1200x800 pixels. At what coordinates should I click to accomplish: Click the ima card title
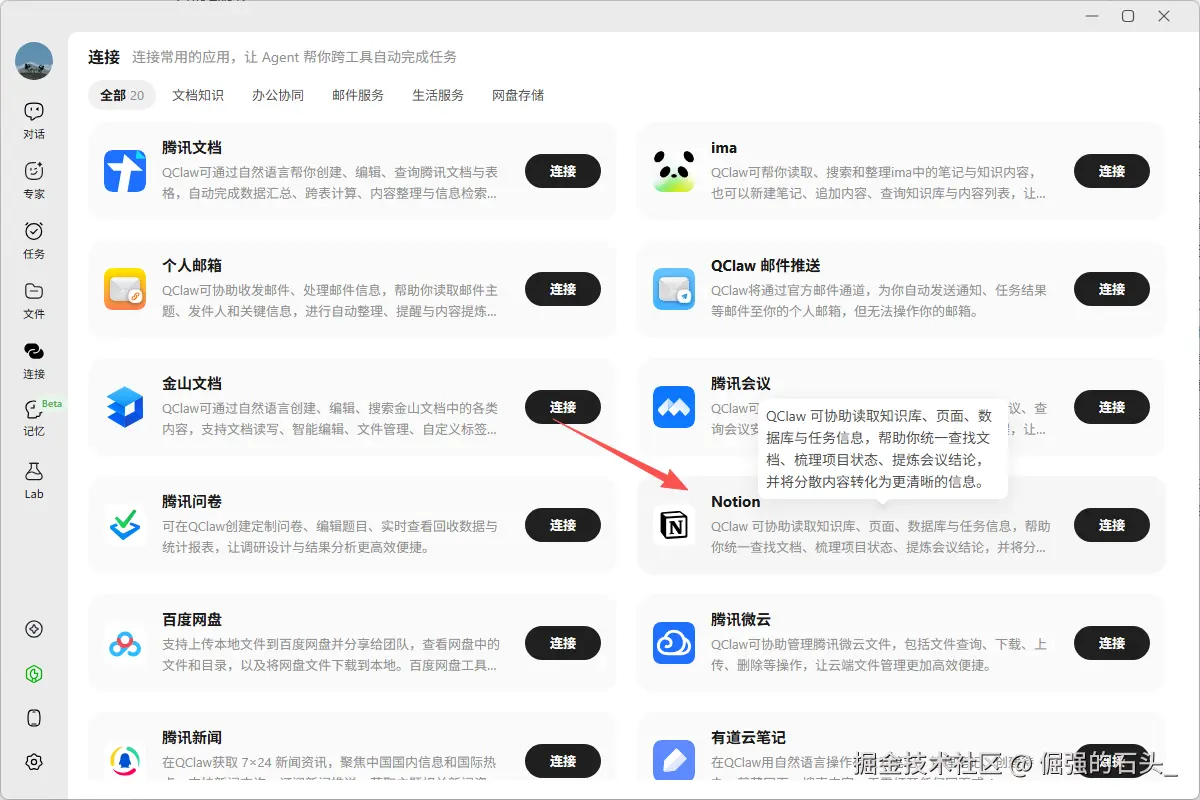(724, 148)
